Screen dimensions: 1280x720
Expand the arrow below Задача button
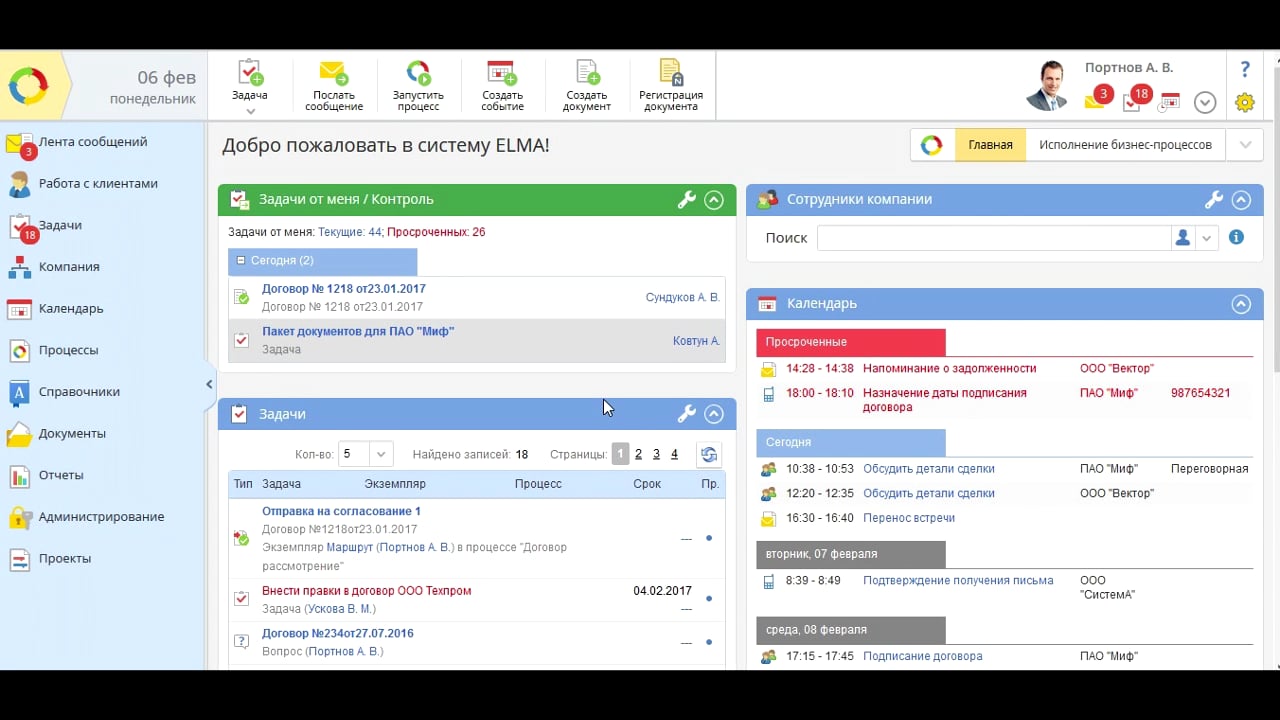tap(250, 111)
